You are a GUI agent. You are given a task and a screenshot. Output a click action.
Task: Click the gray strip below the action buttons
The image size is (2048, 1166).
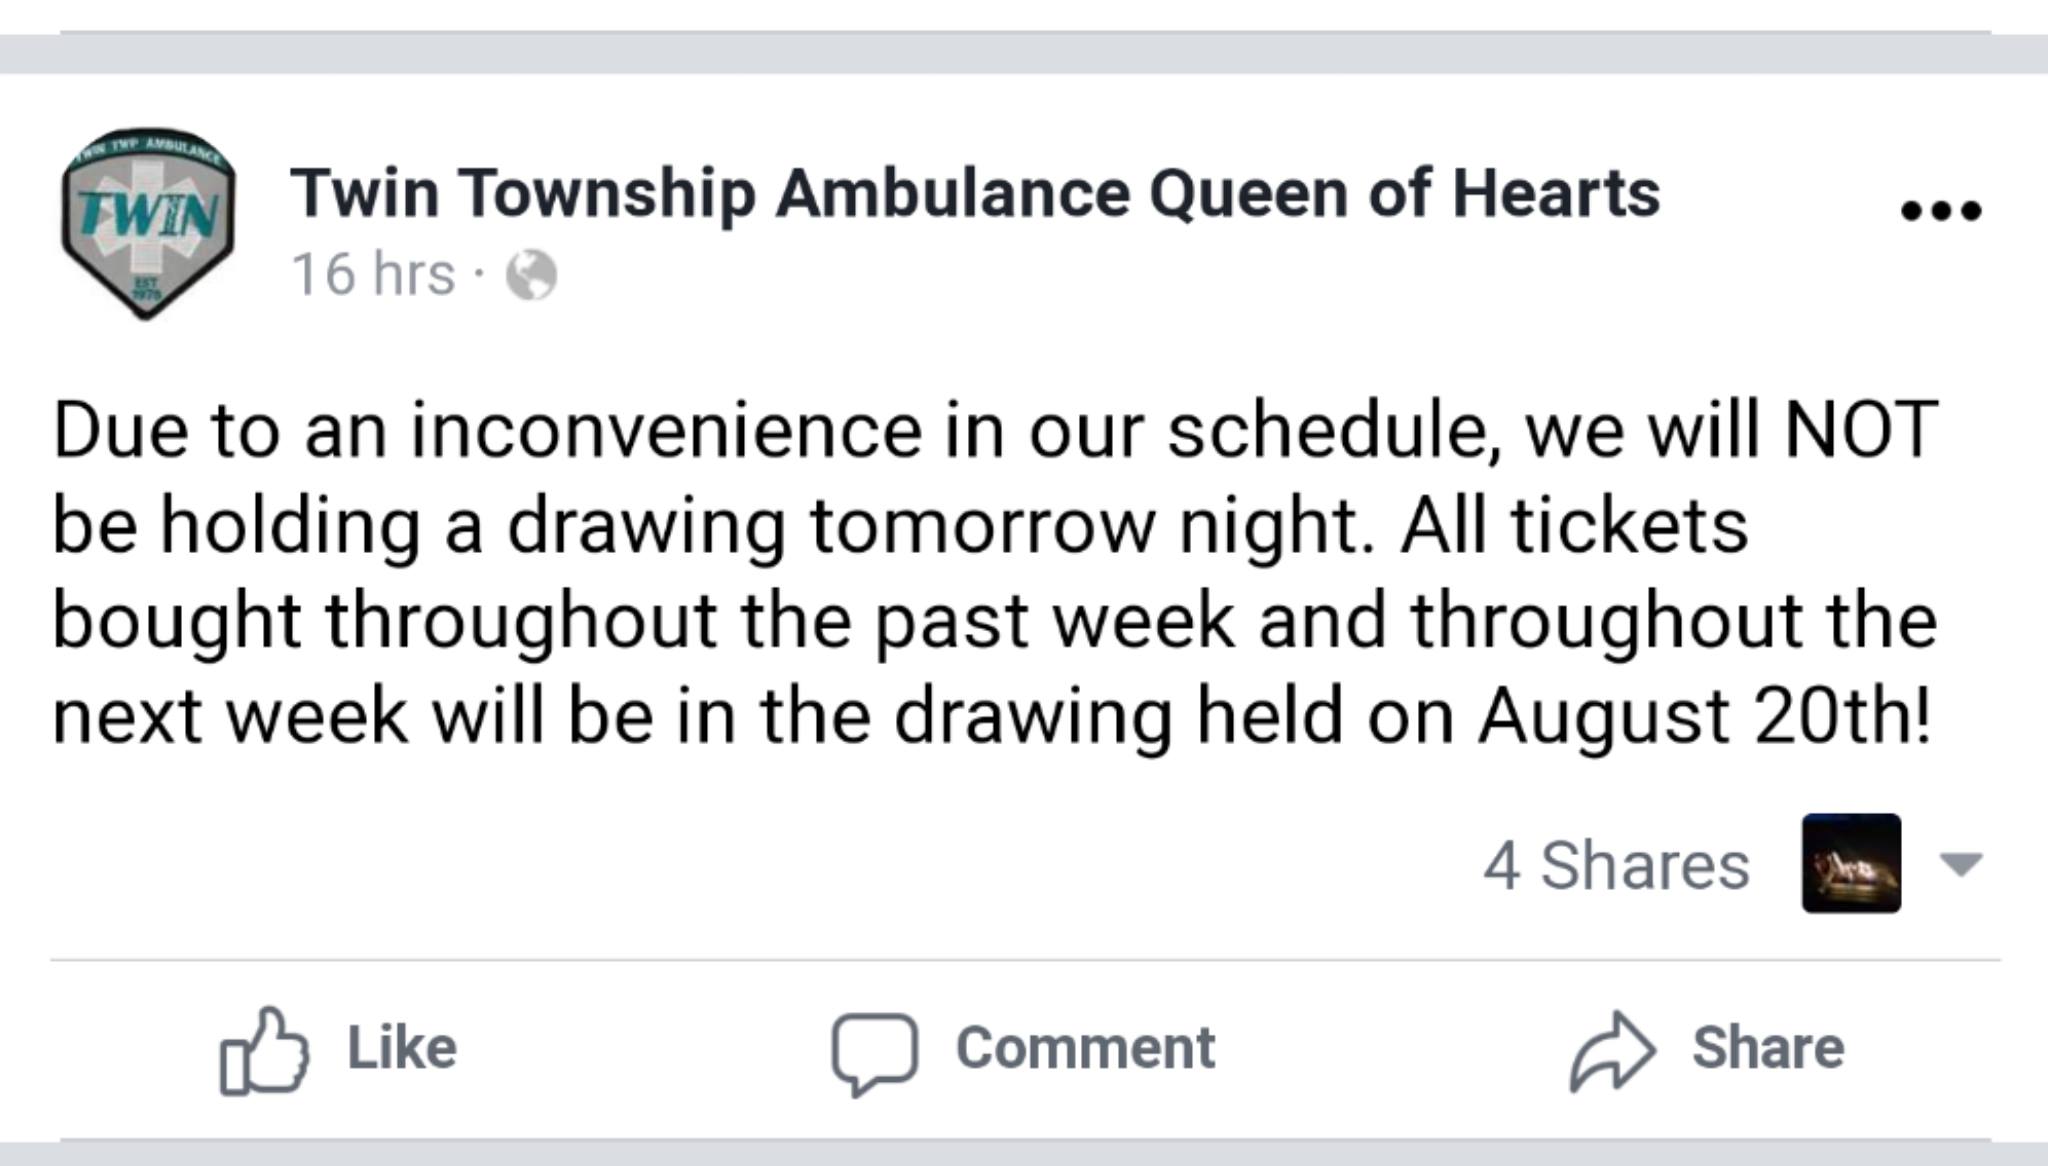click(x=1024, y=1153)
